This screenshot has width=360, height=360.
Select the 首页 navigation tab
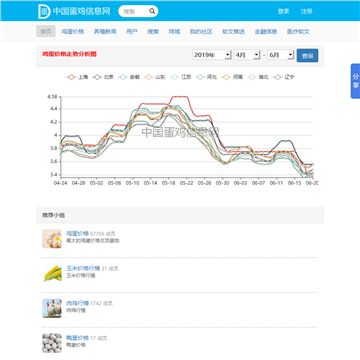(x=46, y=31)
